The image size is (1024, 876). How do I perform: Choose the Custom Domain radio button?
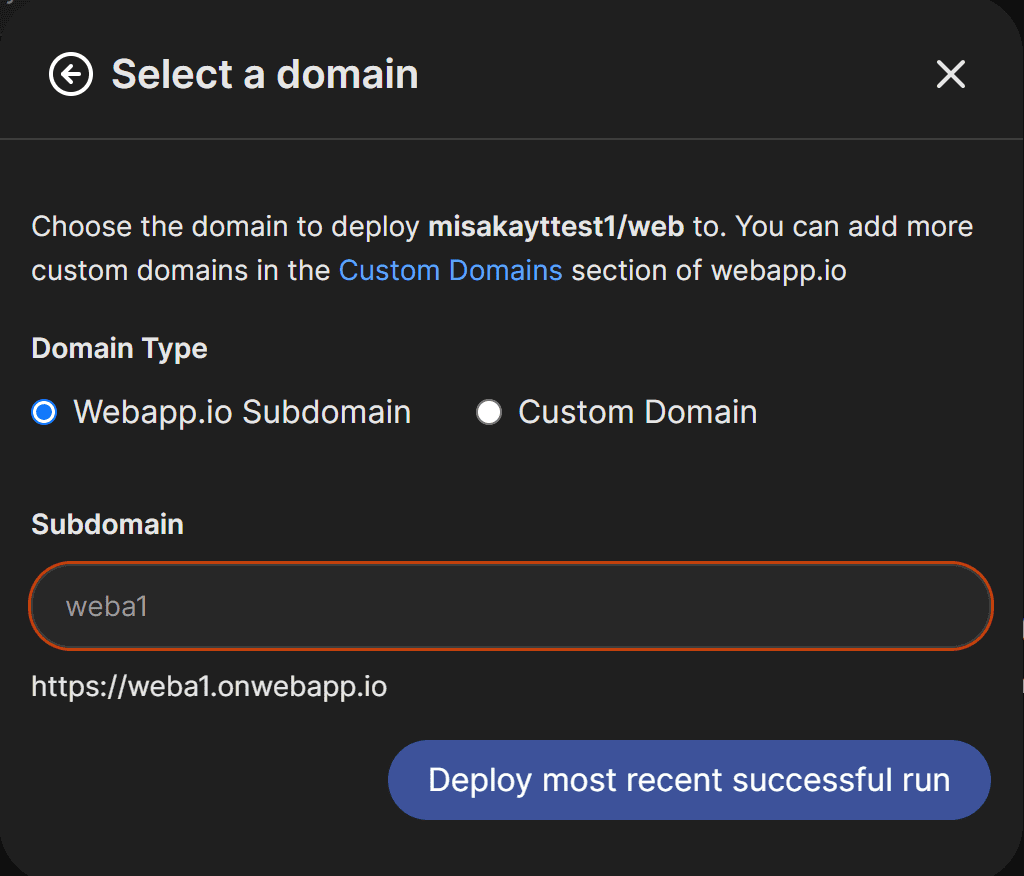(489, 412)
